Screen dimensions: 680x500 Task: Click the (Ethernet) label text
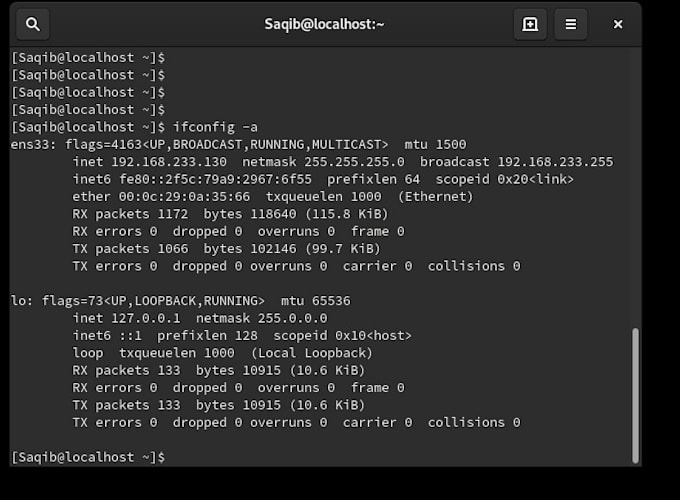[x=435, y=197]
